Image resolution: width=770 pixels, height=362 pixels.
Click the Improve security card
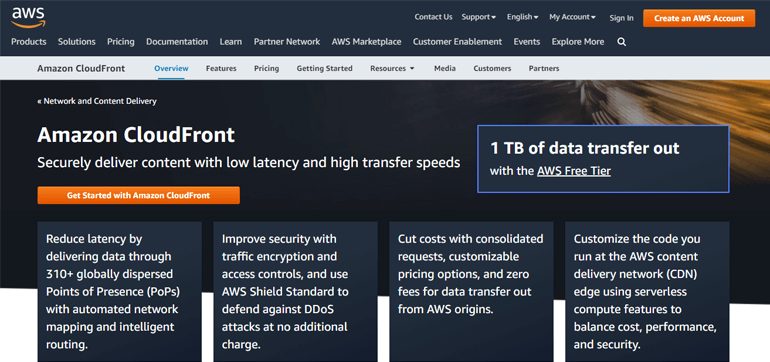(296, 292)
